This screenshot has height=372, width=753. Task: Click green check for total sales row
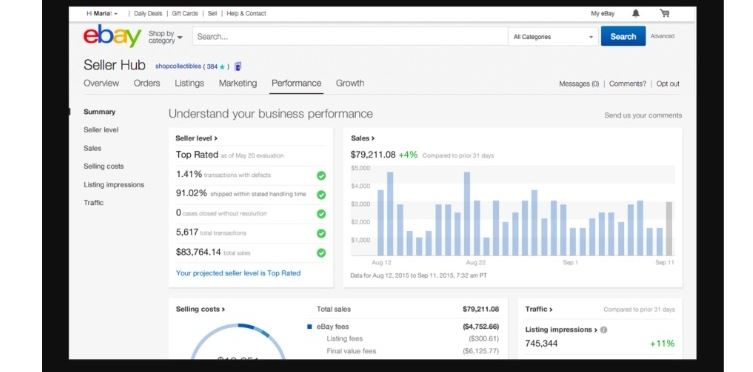tap(321, 252)
